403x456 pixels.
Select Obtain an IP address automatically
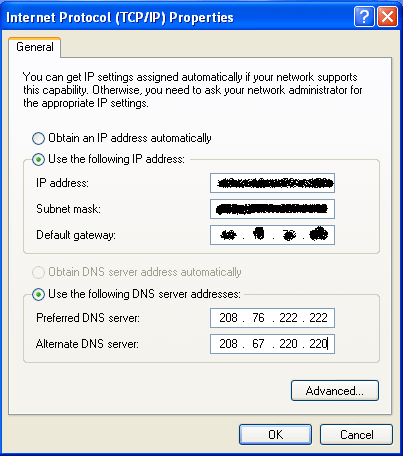tap(38, 138)
